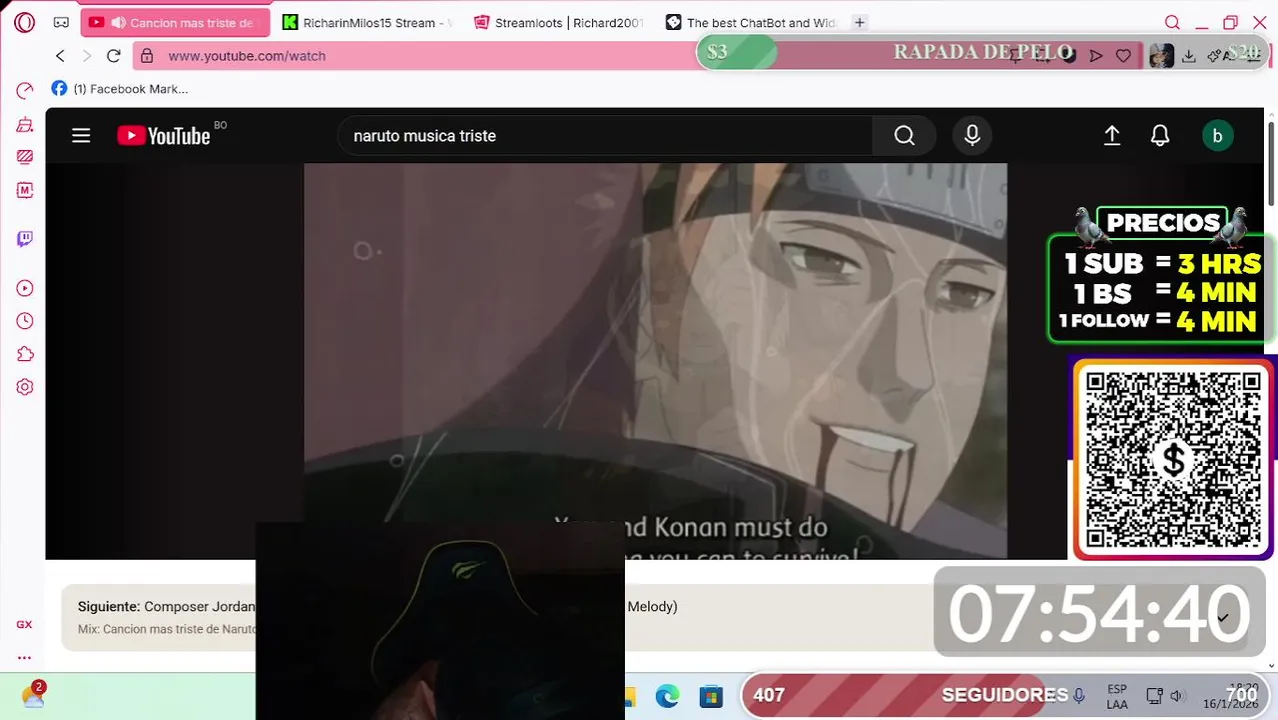Open the Opera GX main menu logo
Screen dimensions: 1278x720
(x=24, y=22)
